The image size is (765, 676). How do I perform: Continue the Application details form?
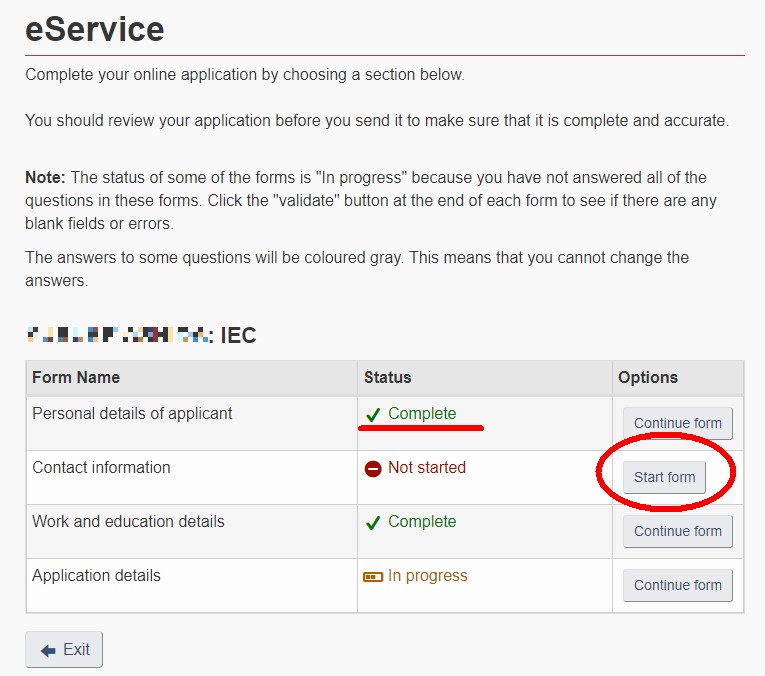pos(678,585)
